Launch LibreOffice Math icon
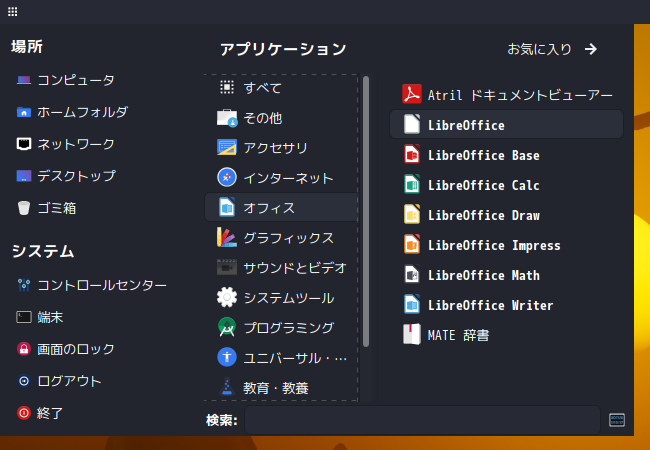This screenshot has width=650, height=450. pos(412,274)
